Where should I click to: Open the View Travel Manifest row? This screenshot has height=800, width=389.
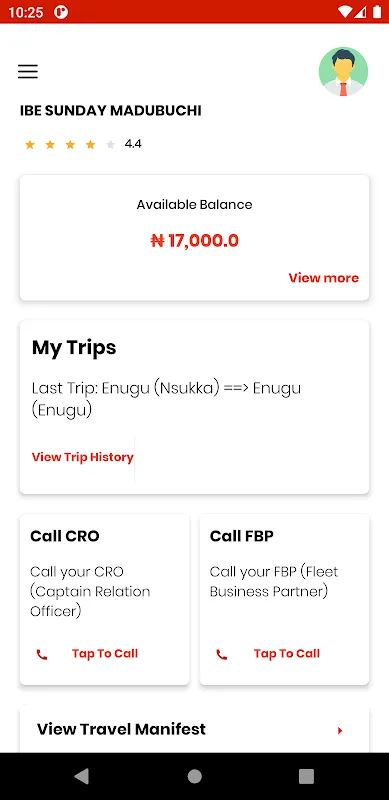(x=194, y=729)
